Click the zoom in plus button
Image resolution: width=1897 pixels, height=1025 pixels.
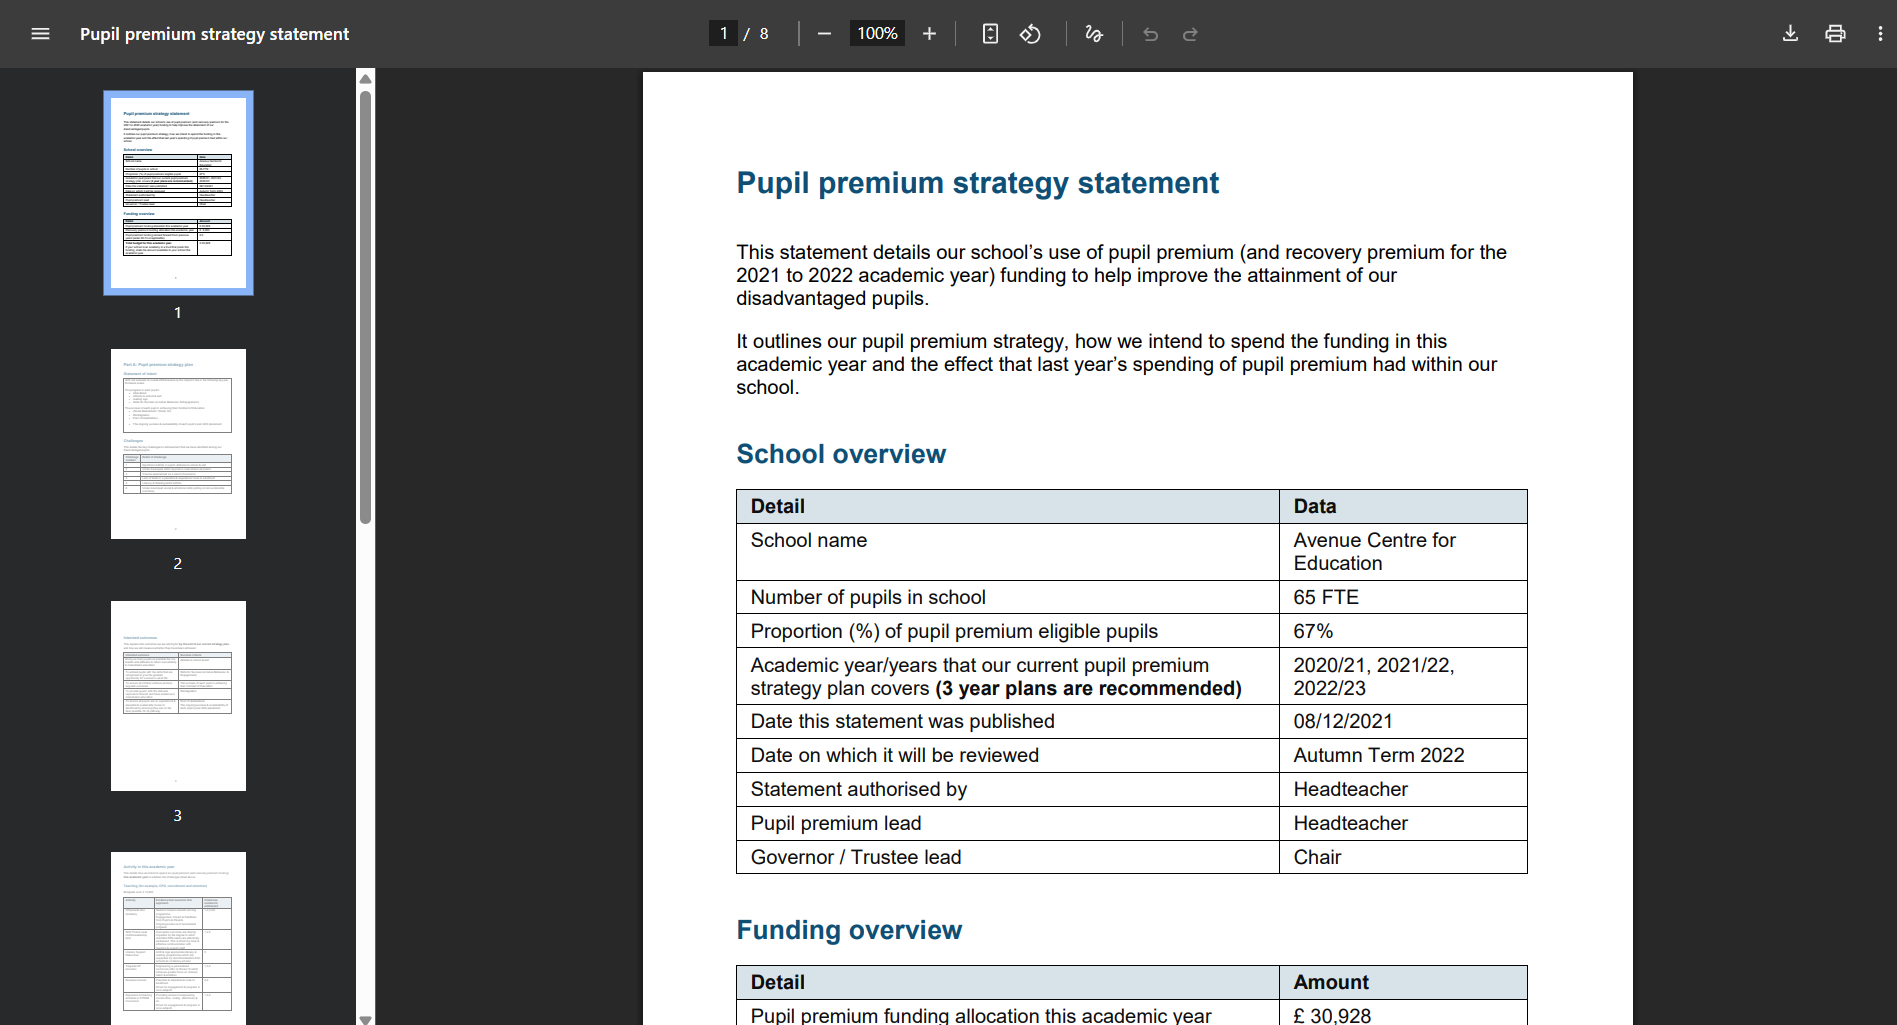(929, 34)
